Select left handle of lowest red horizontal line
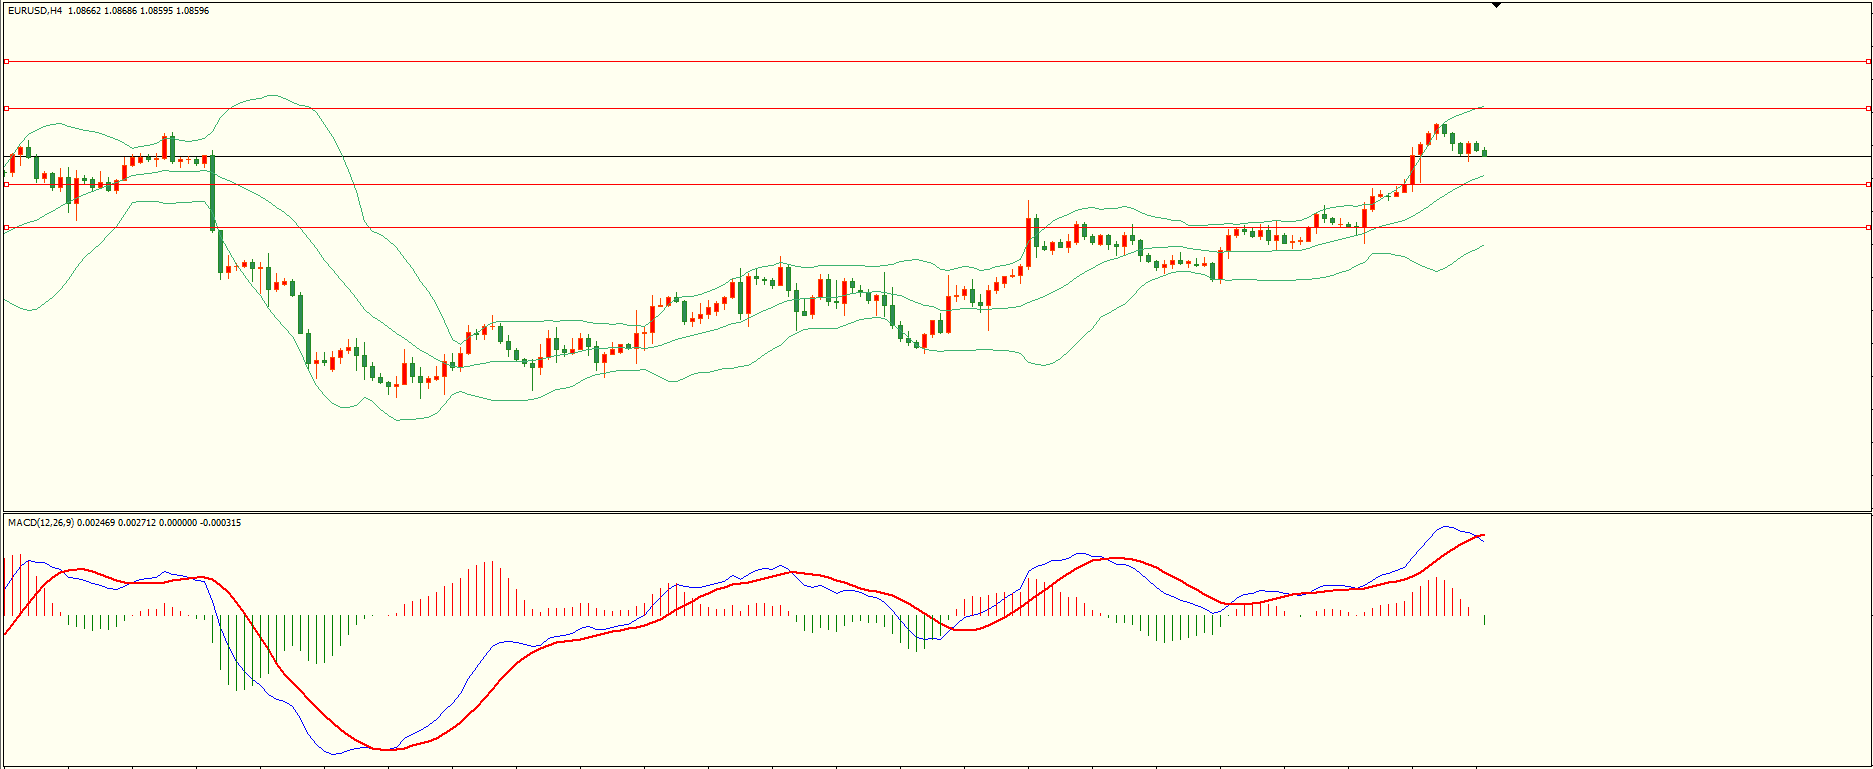The image size is (1873, 769). click(6, 227)
